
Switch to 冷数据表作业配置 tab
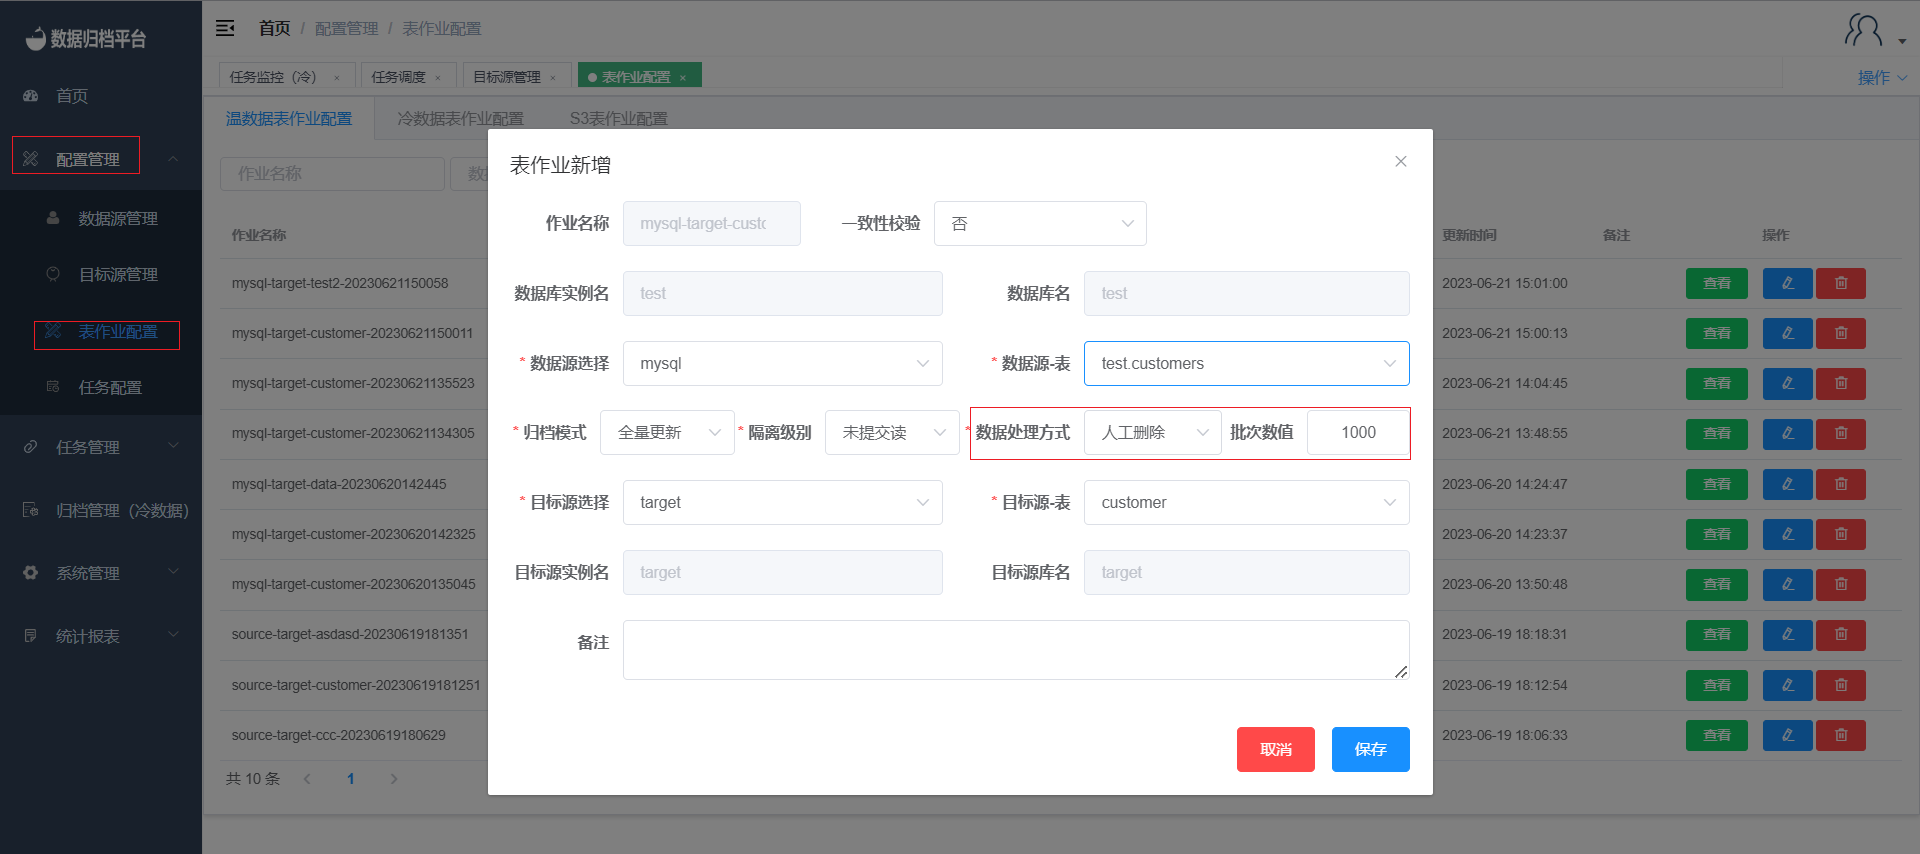(x=460, y=119)
